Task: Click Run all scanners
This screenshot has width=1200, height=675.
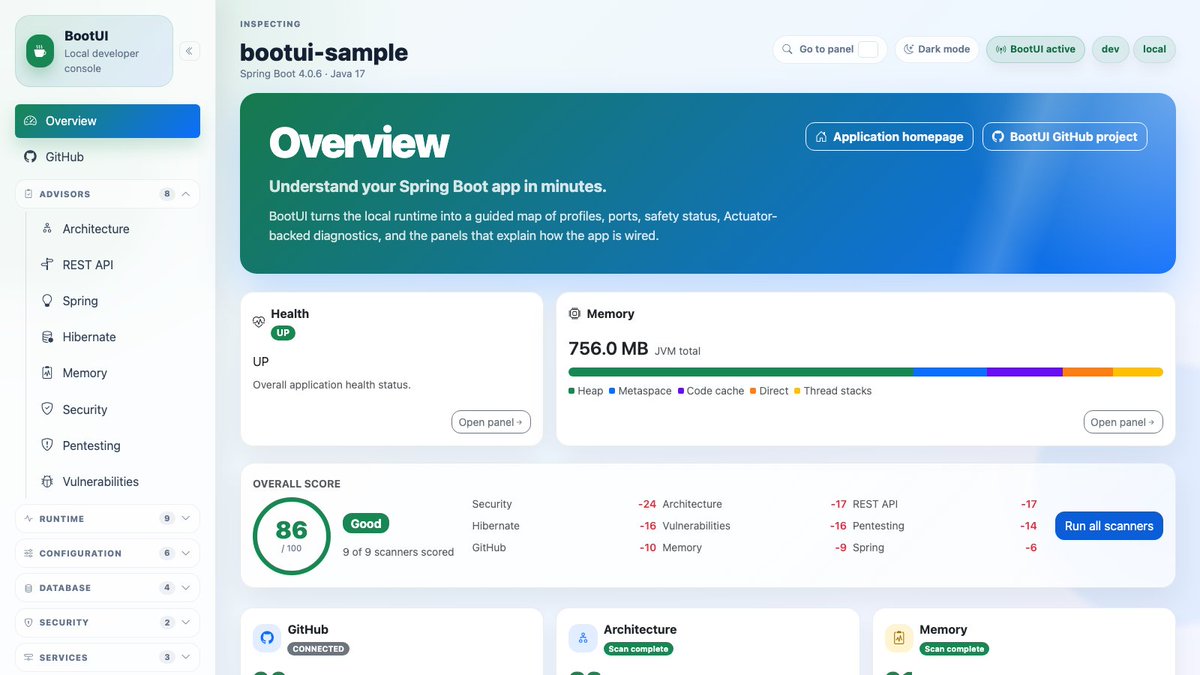Action: [1109, 526]
